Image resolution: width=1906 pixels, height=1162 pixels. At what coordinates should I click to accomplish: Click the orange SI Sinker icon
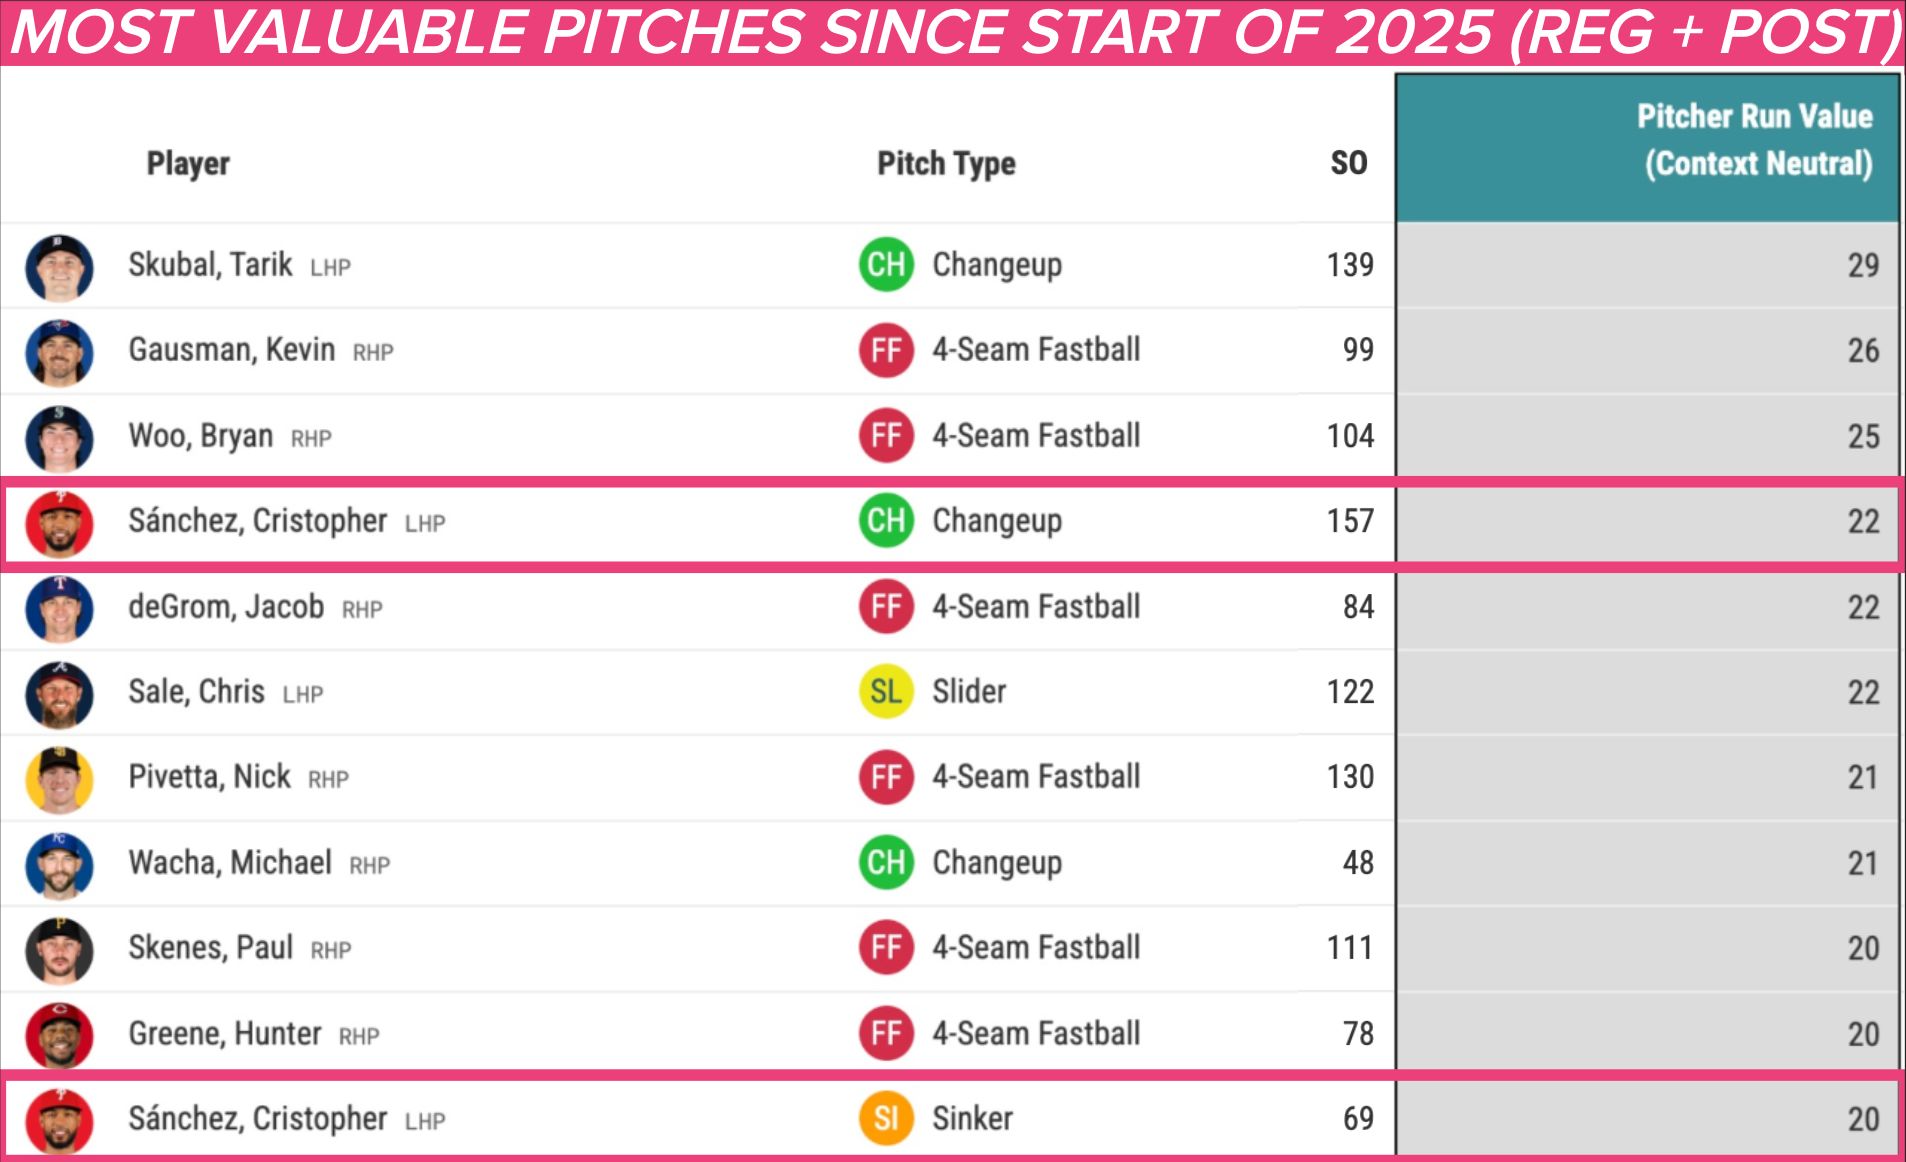click(886, 1118)
